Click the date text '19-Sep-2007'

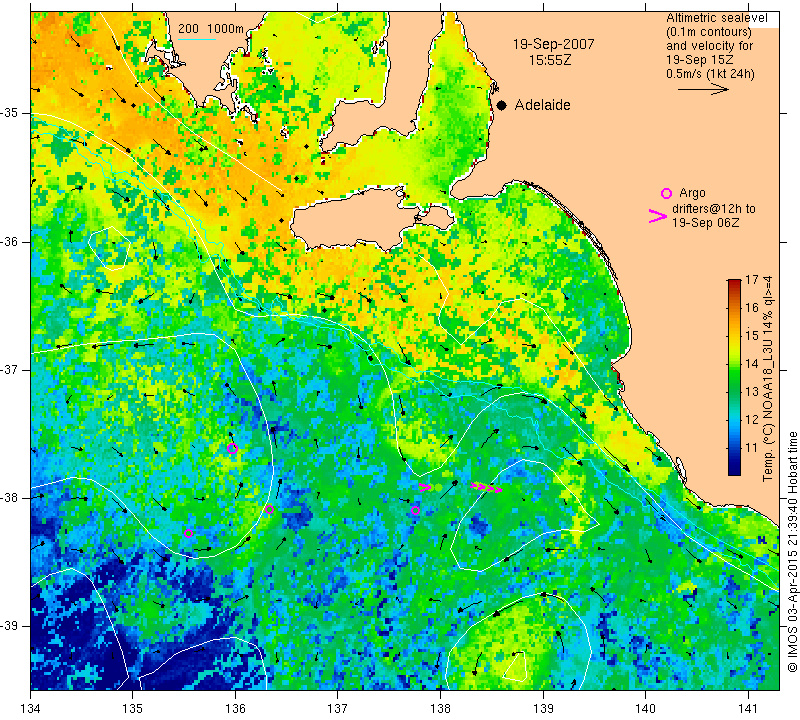pos(554,44)
